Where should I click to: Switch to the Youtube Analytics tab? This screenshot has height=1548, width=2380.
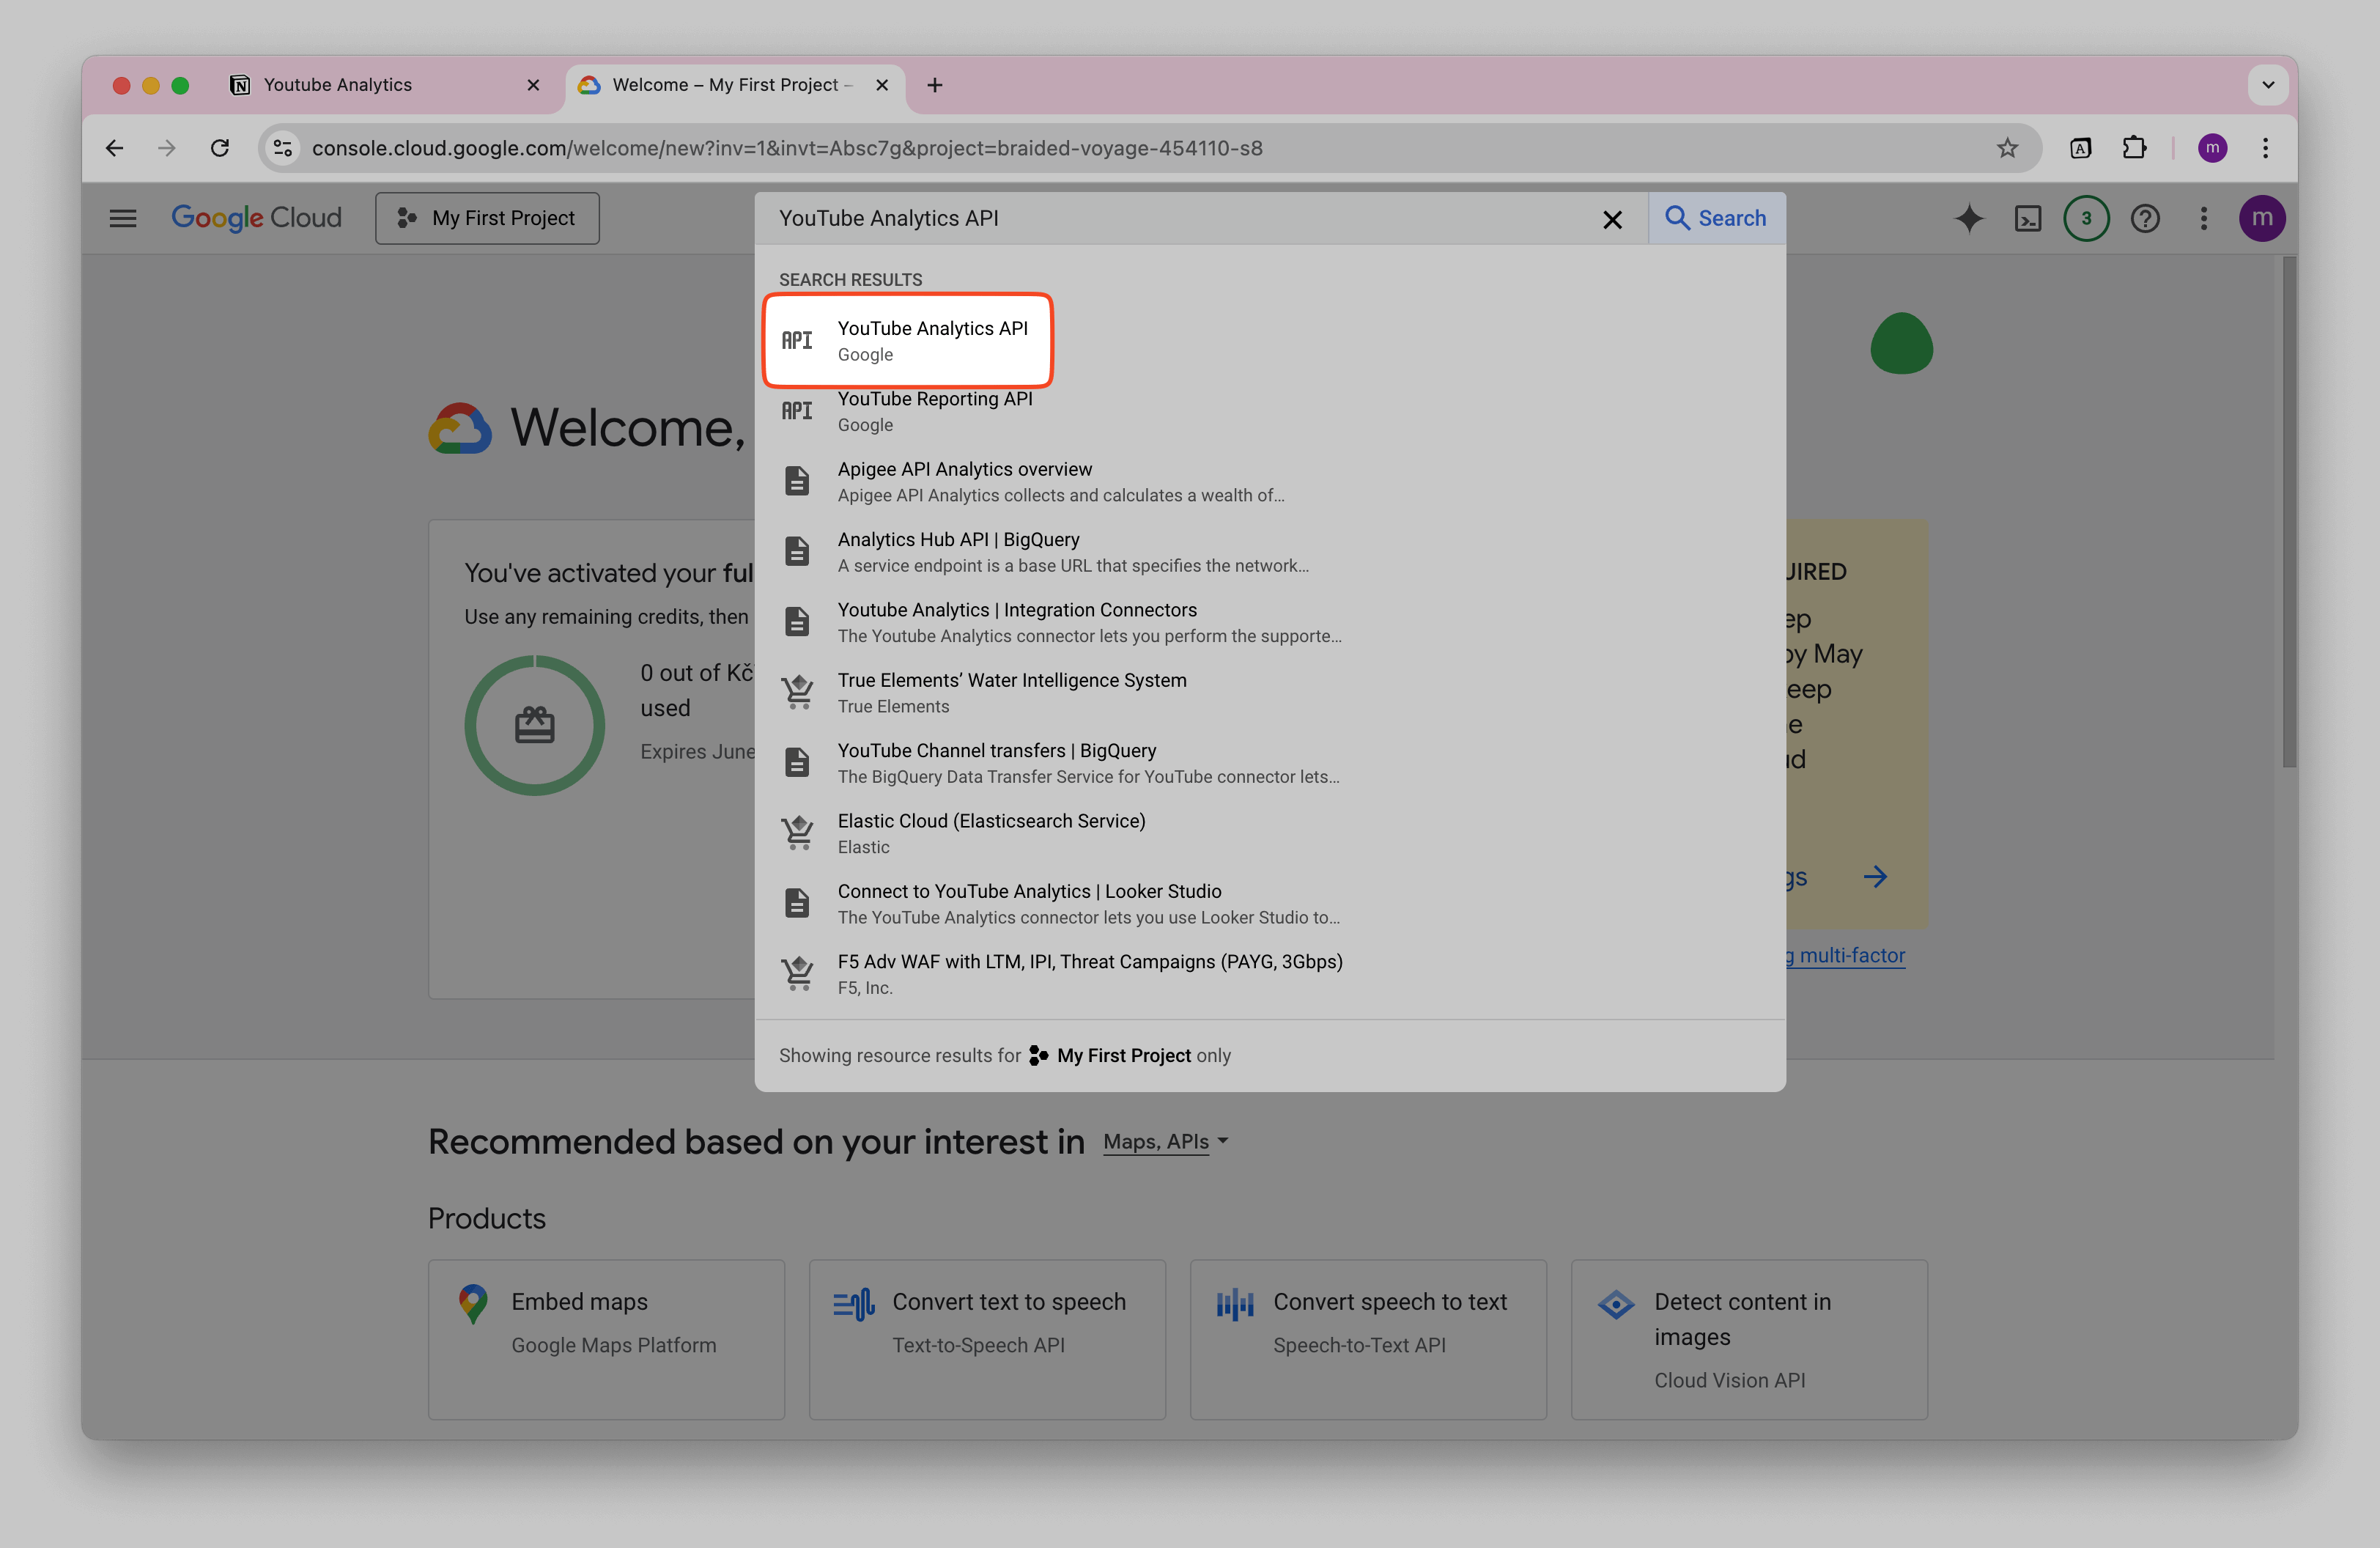(x=336, y=85)
